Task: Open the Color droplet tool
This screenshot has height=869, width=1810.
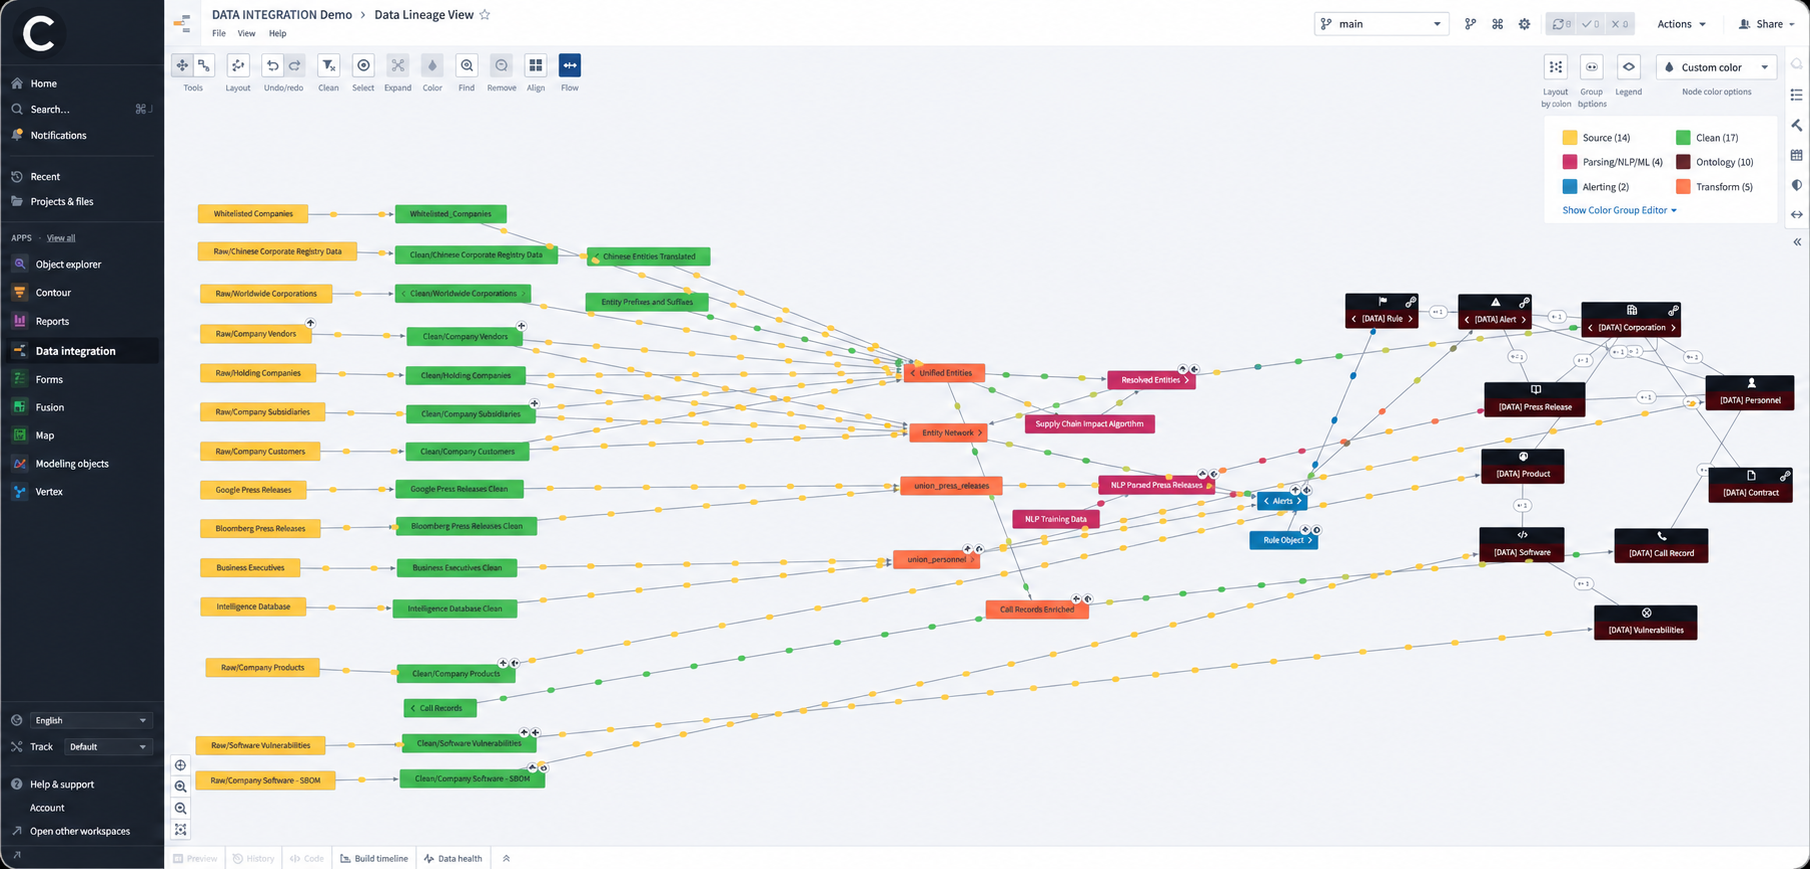Action: click(x=432, y=65)
